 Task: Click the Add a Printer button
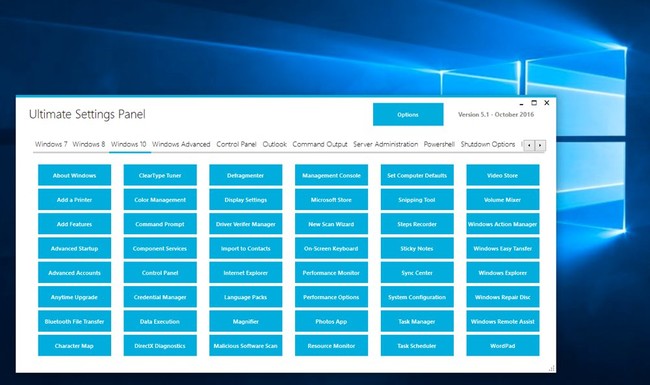(75, 200)
